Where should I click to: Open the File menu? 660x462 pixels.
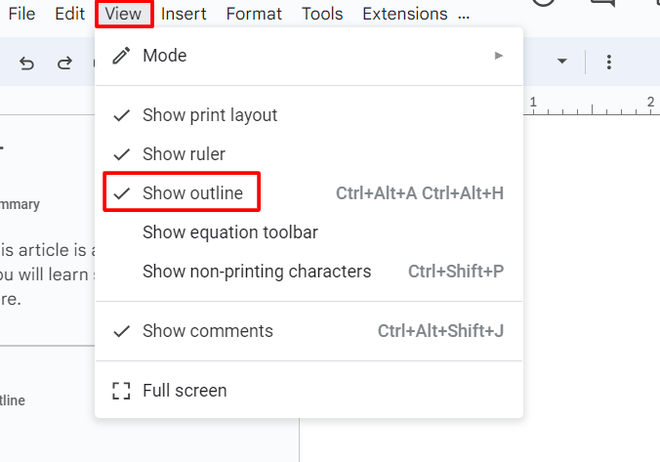point(21,14)
